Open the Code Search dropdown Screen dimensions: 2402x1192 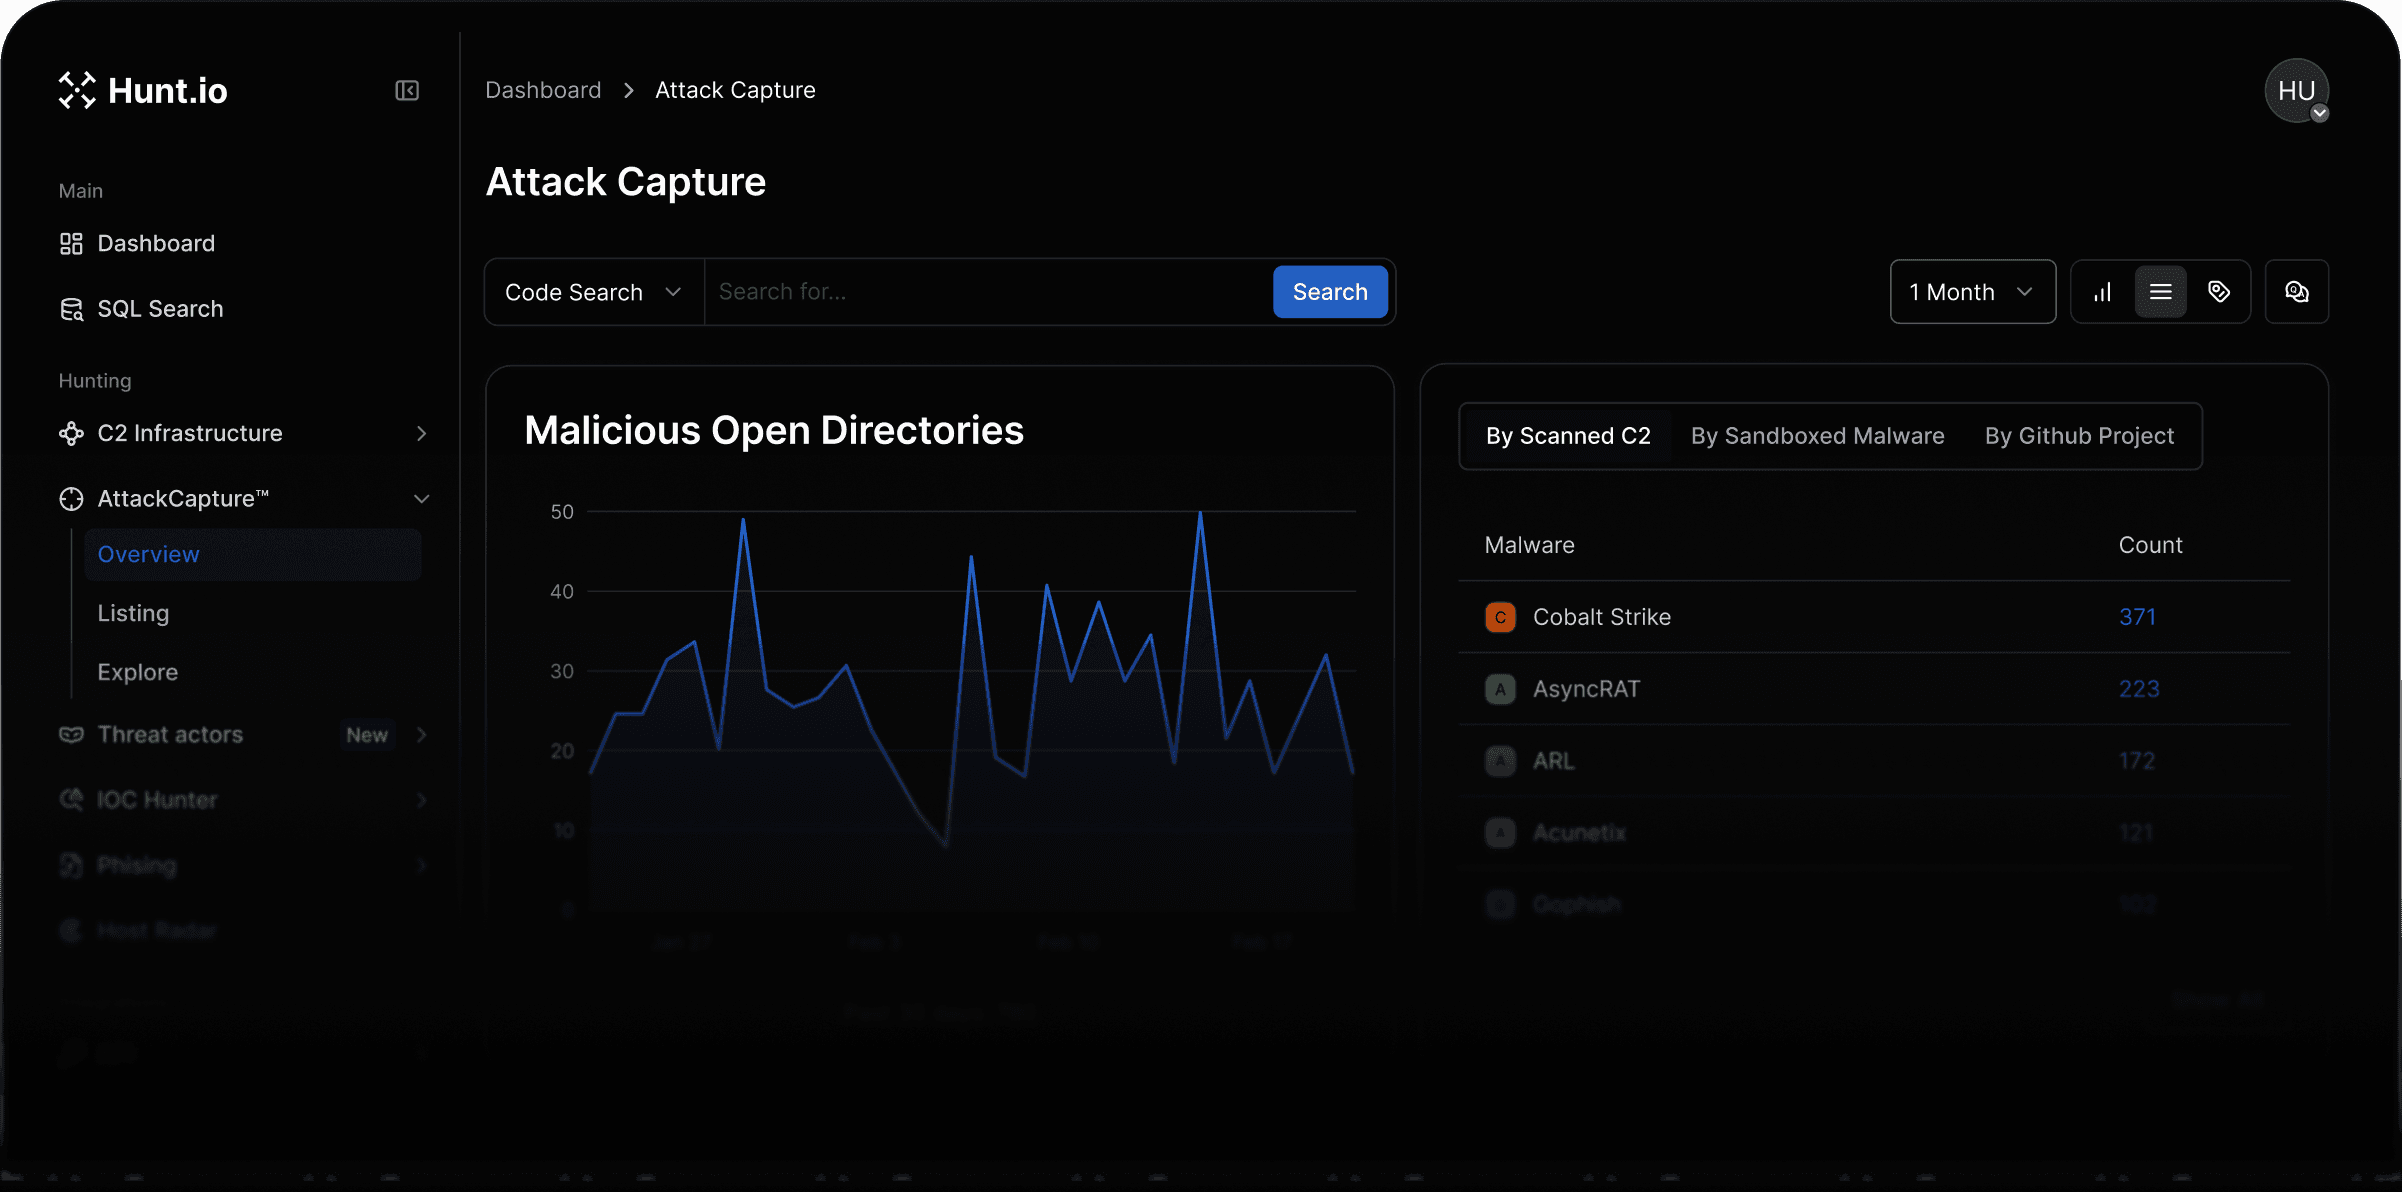tap(594, 292)
